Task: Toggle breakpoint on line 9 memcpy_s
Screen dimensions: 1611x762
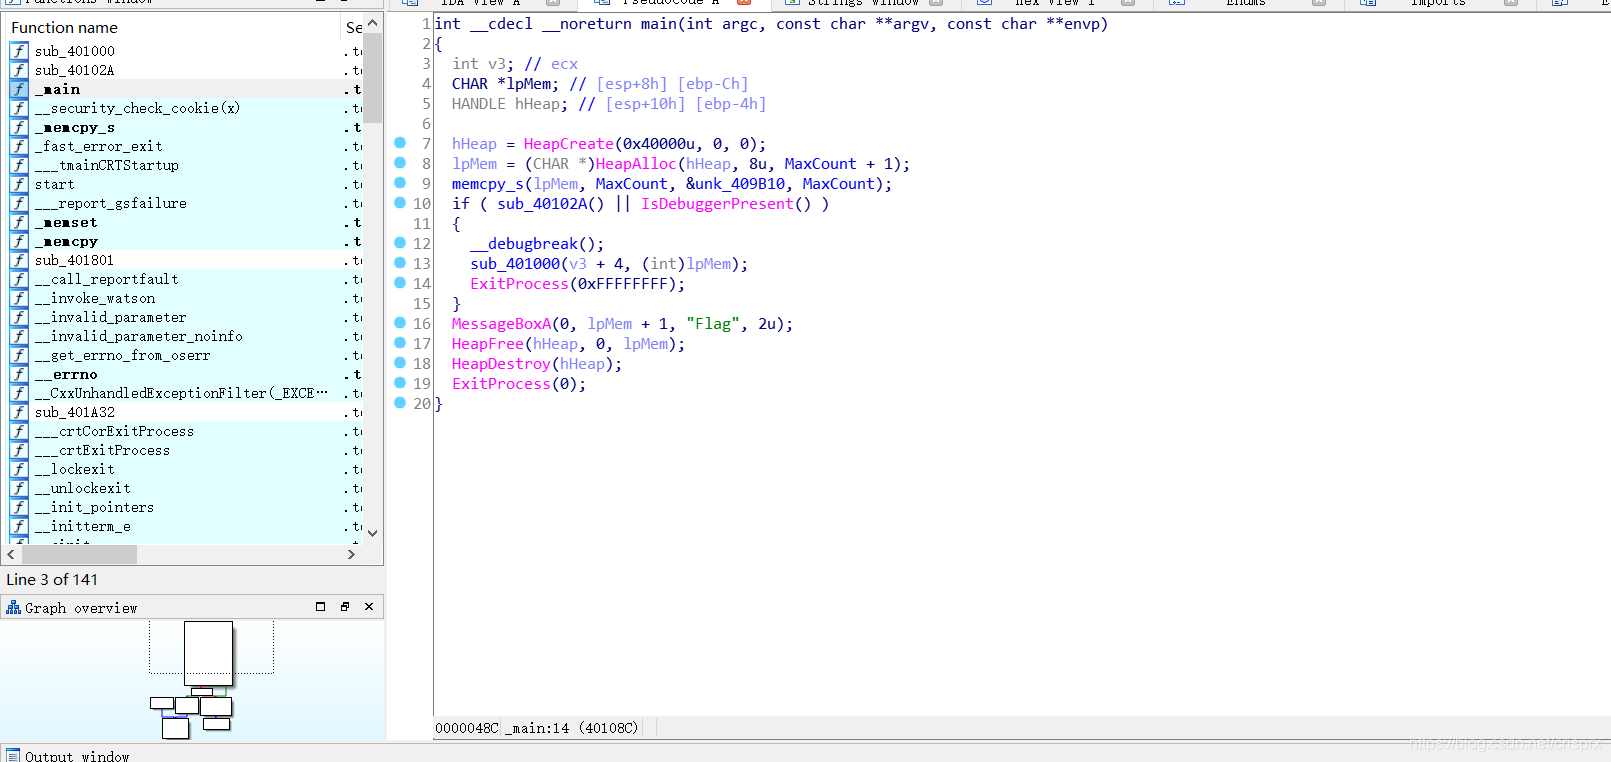Action: click(400, 183)
